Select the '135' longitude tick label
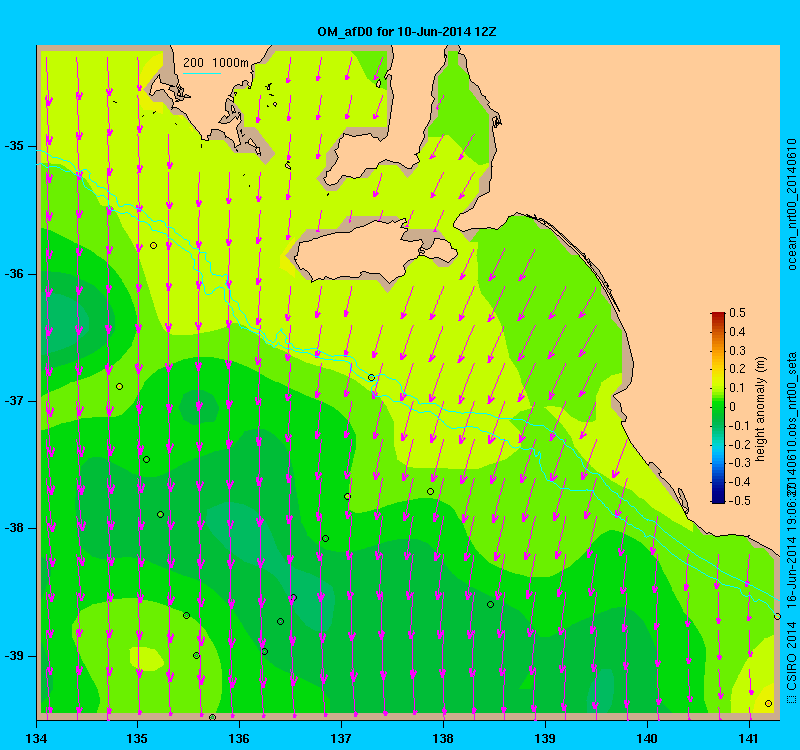This screenshot has width=800, height=750. [x=137, y=738]
